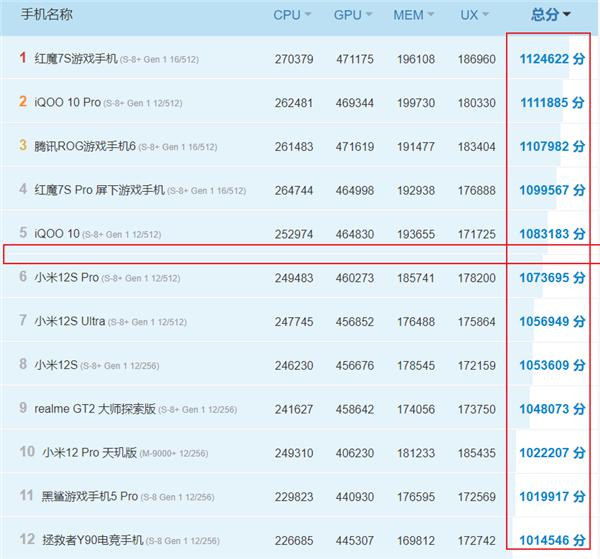The image size is (600, 559).
Task: Click MEM score 196108
Action: click(x=416, y=59)
